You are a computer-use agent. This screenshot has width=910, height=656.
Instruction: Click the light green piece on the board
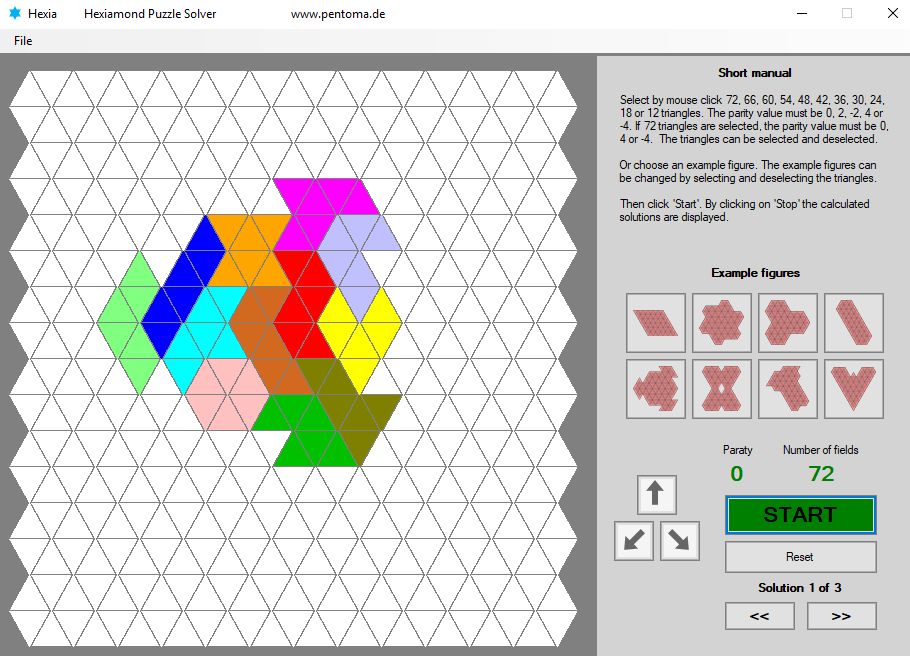point(129,322)
